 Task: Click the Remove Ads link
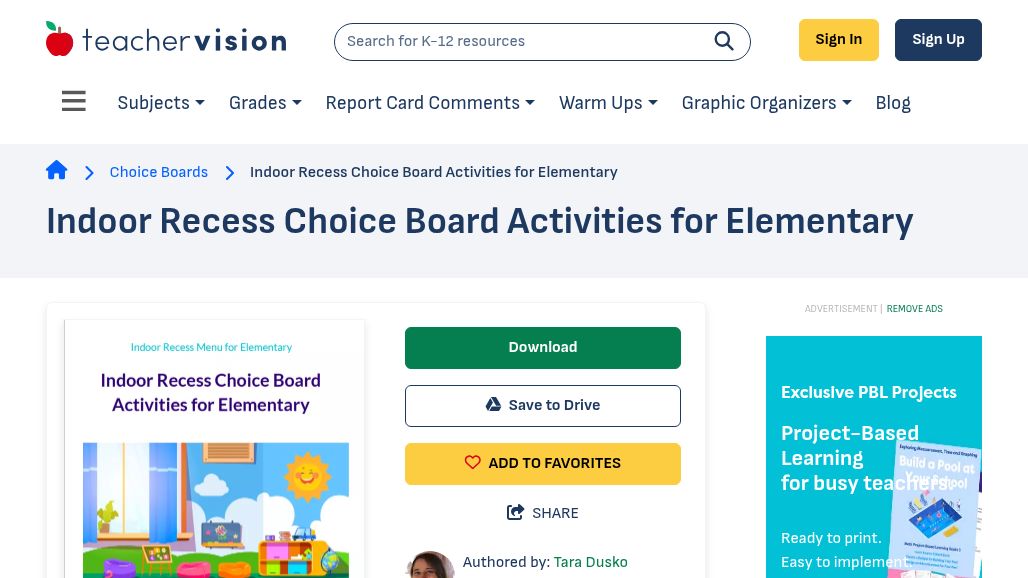tap(915, 309)
